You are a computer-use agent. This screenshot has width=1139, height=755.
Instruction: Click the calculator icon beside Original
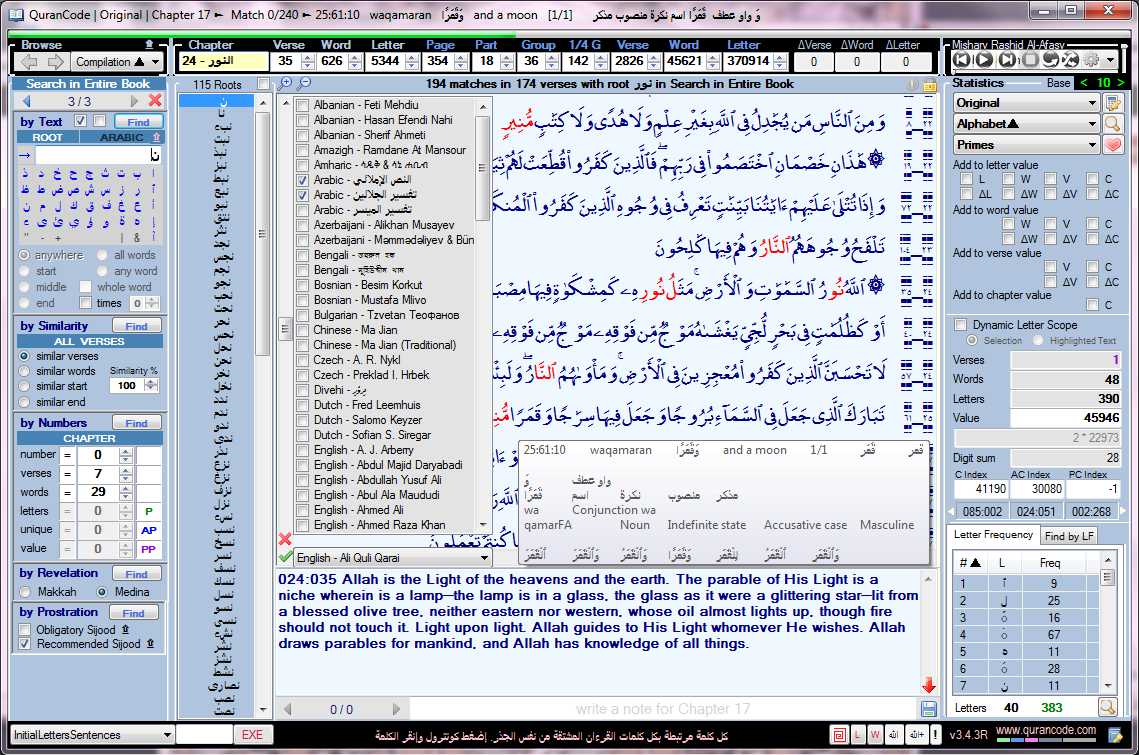click(1113, 103)
